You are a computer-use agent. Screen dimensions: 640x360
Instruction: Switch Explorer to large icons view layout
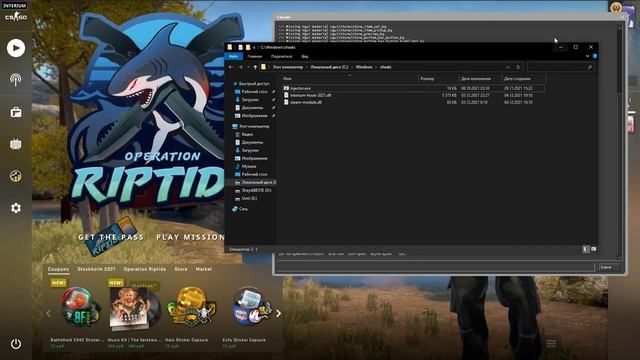(x=593, y=249)
